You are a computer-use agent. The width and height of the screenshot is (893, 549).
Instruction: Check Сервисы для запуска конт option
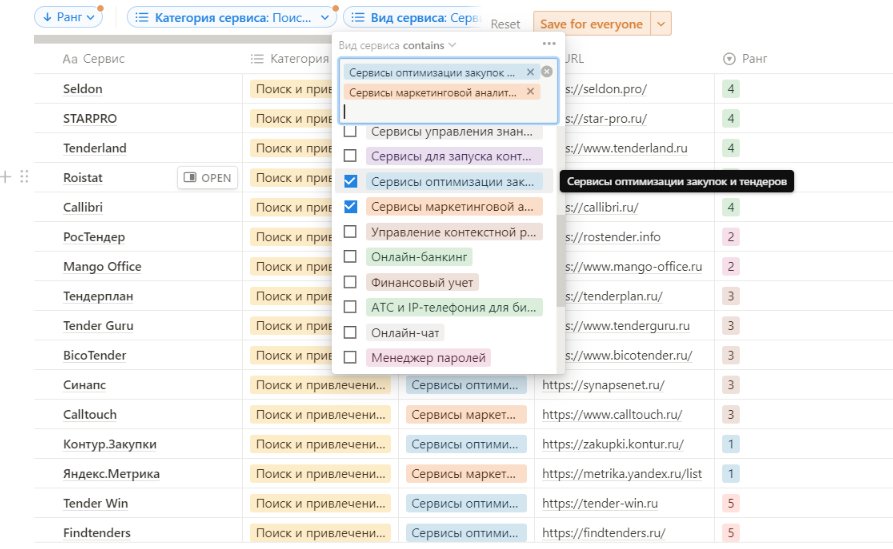tap(350, 155)
